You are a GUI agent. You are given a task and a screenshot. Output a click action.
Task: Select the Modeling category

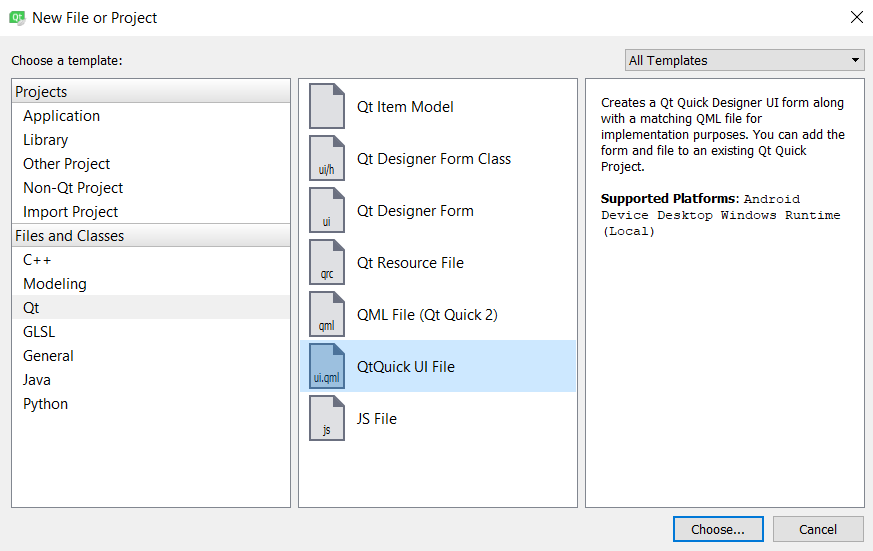[55, 284]
